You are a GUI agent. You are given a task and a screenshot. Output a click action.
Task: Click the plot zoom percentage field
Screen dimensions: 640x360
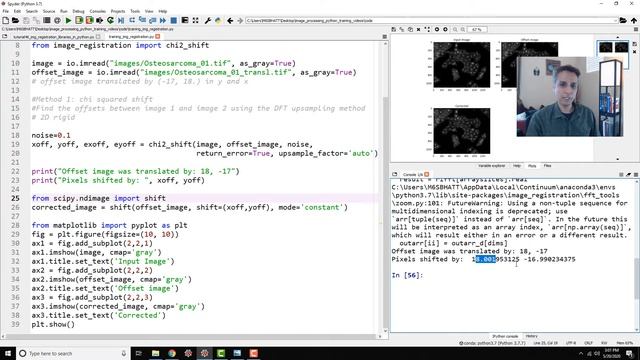coord(477,29)
